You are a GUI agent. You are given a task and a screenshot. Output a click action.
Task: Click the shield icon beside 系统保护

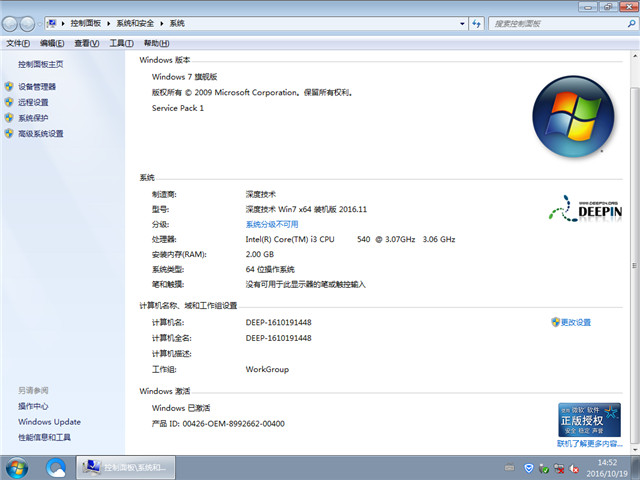(x=9, y=118)
